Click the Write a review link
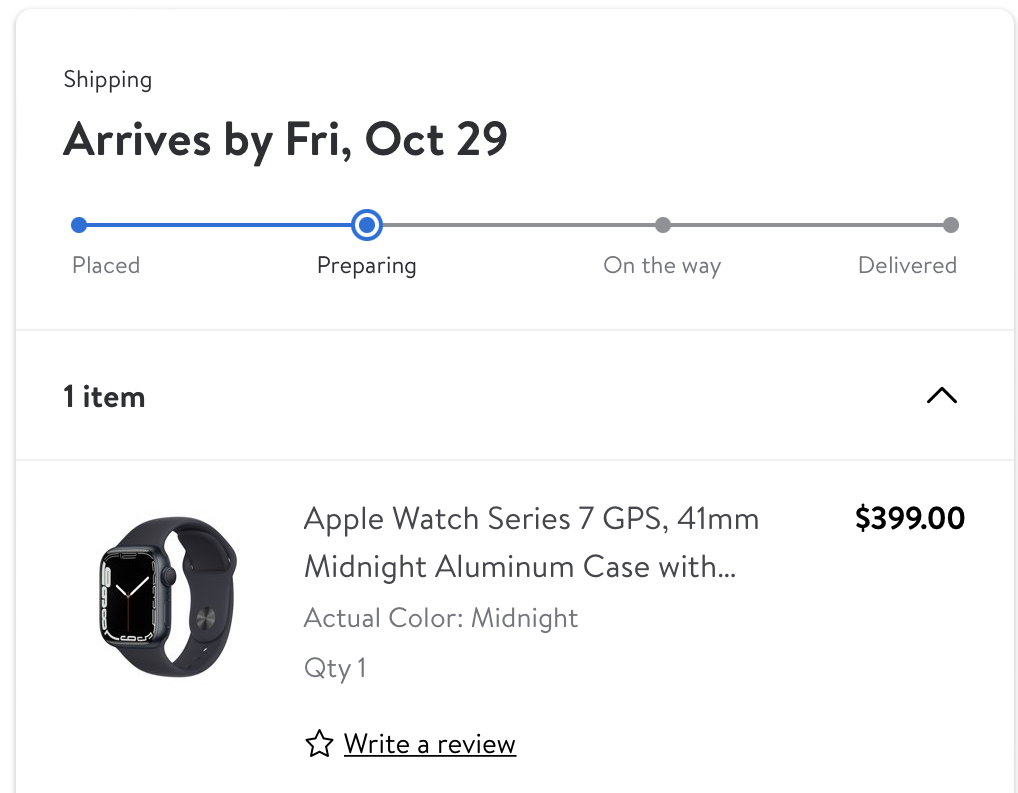This screenshot has height=793, width=1018. [x=429, y=744]
